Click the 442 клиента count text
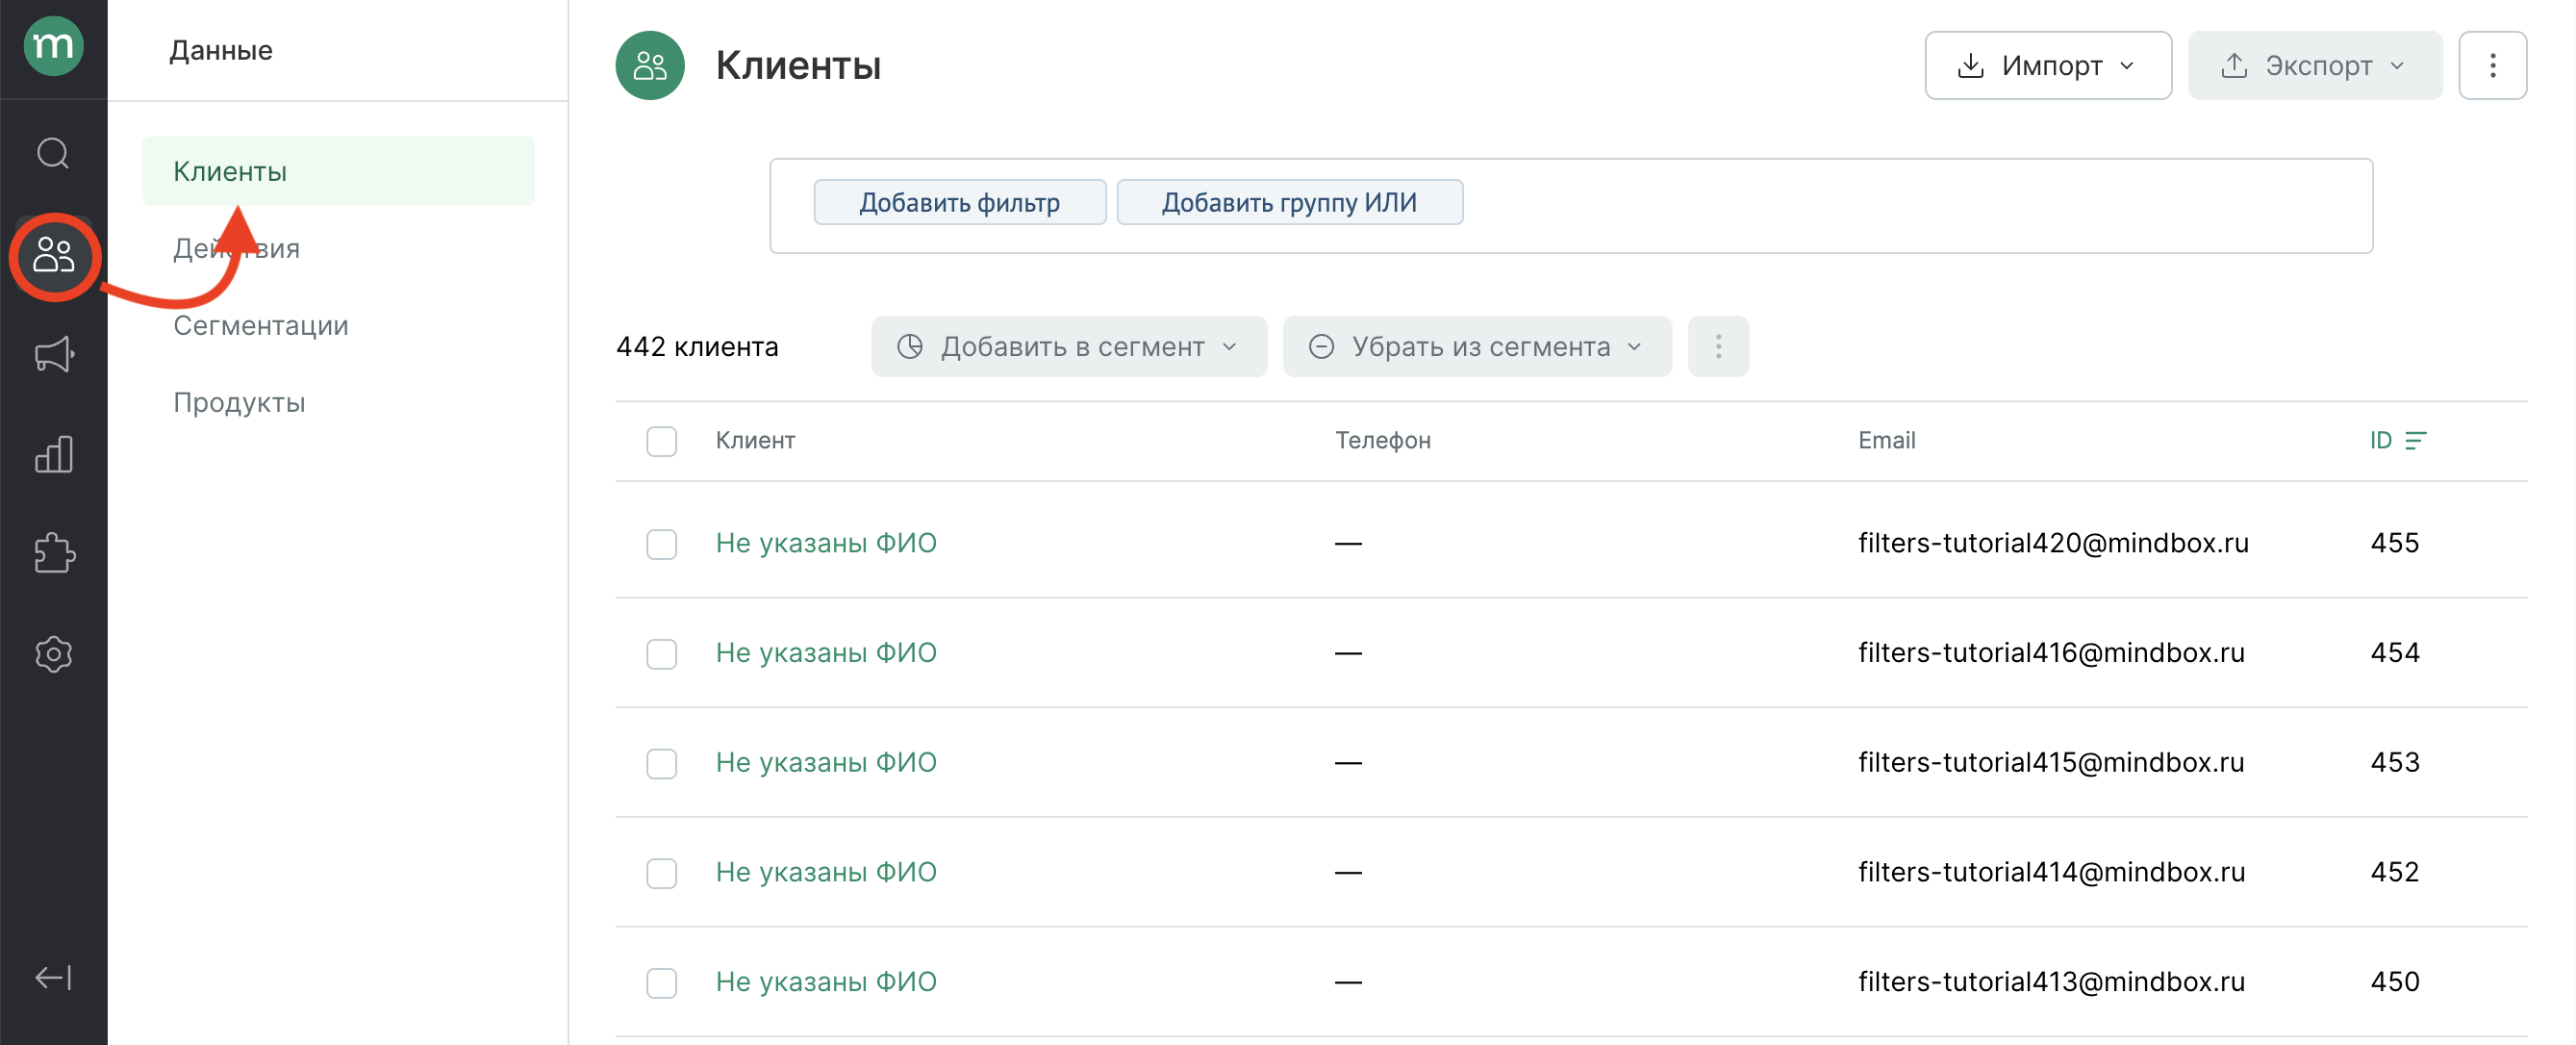The width and height of the screenshot is (2576, 1045). point(697,347)
